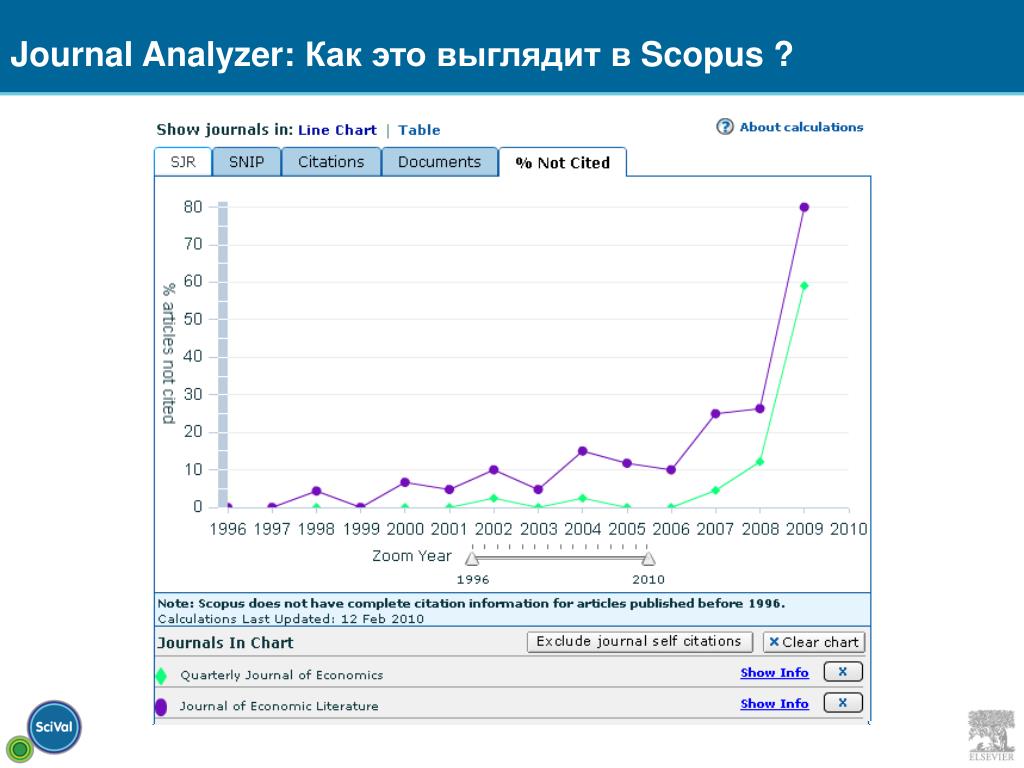This screenshot has height=768, width=1024.
Task: Click the green 2007 data point
Action: point(715,490)
